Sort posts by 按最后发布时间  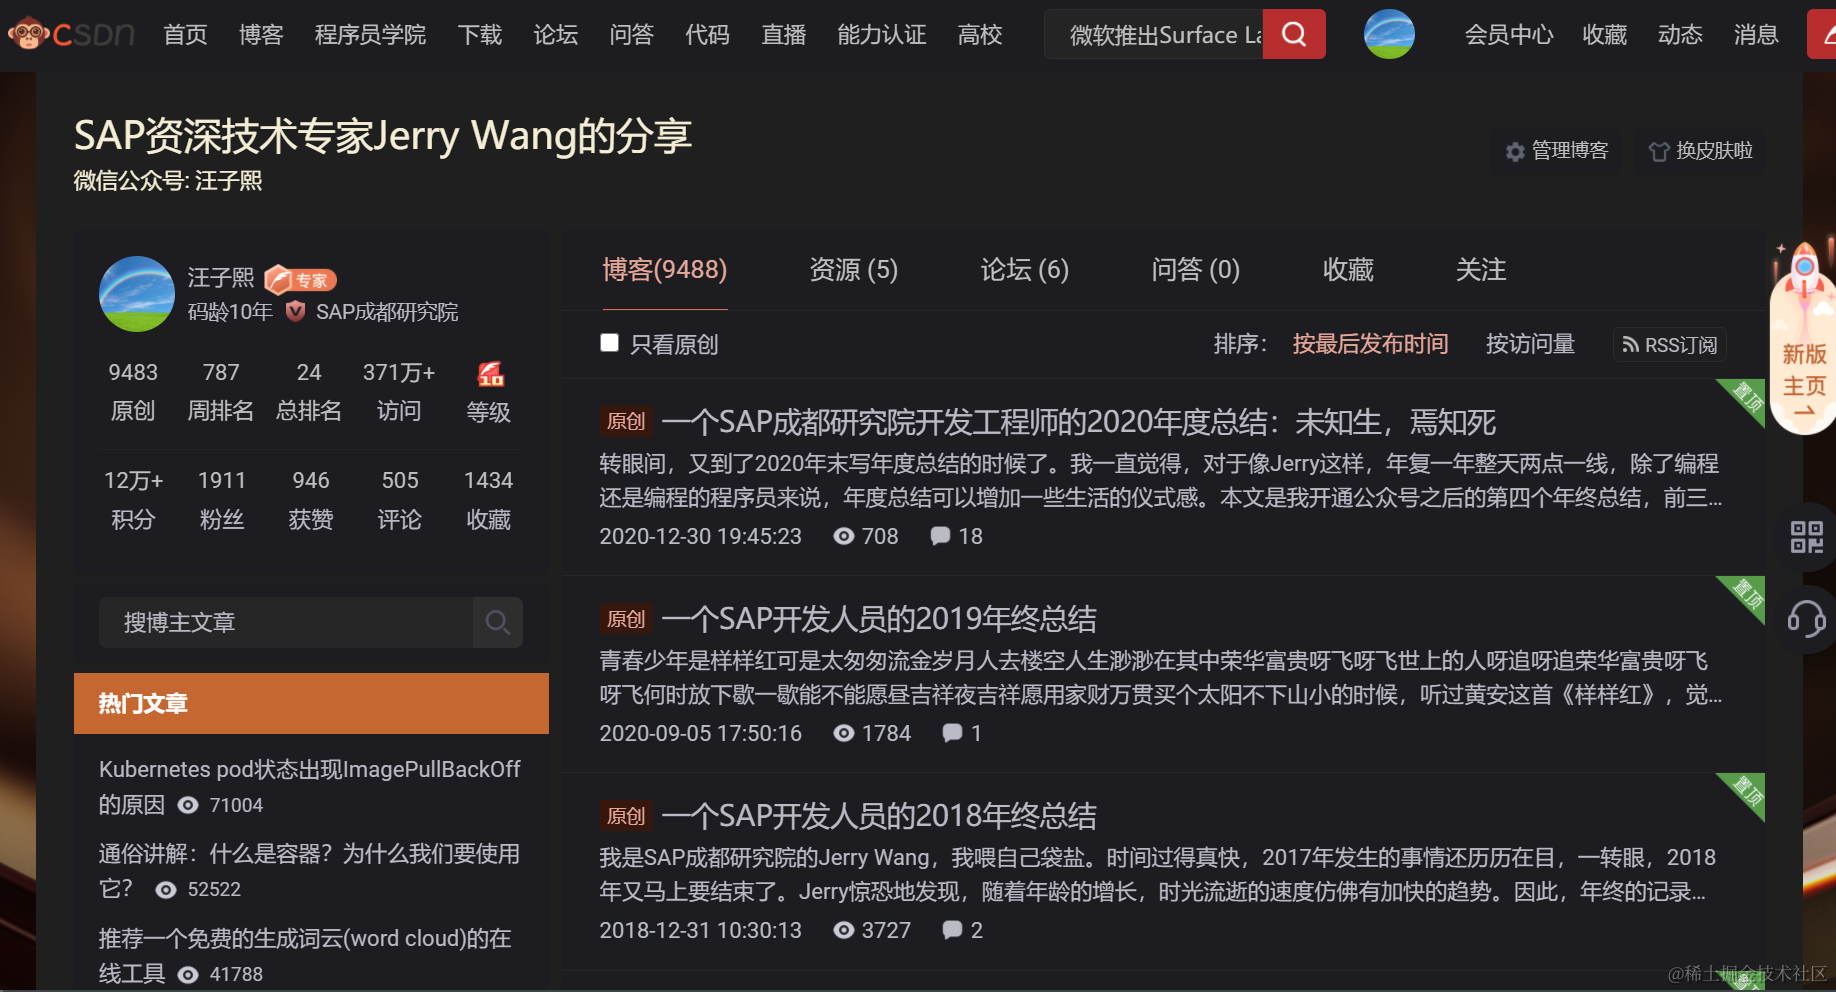pos(1370,344)
